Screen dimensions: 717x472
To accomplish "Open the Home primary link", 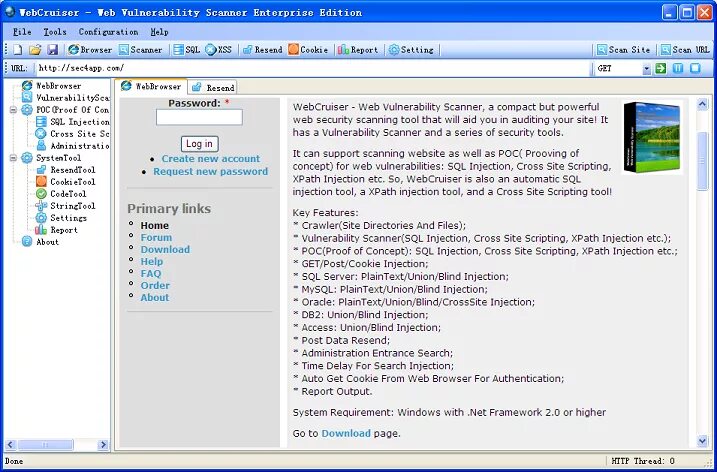I will 155,225.
